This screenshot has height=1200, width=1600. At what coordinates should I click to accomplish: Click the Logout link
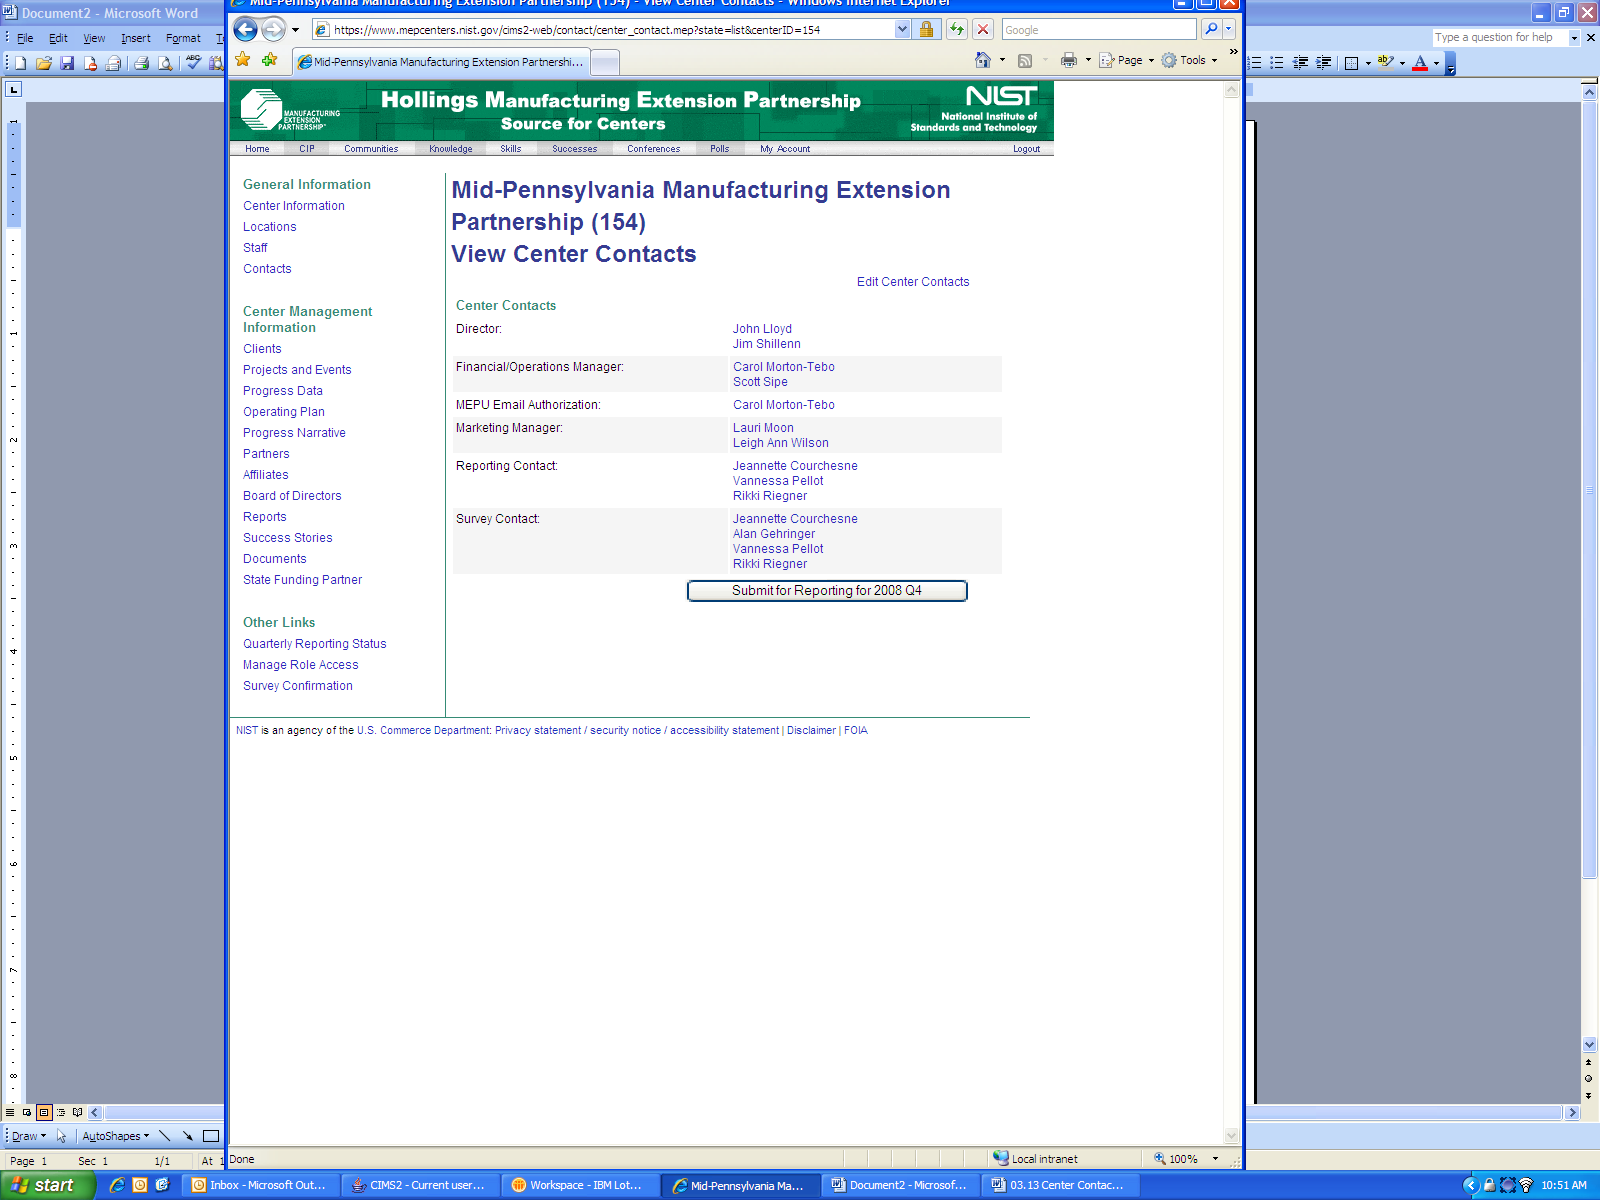click(x=1026, y=149)
